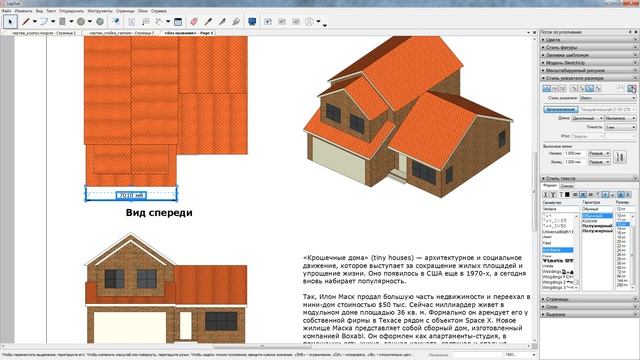Screen dimensions: 640x360
Task: Open the Table tool
Action: [178, 22]
